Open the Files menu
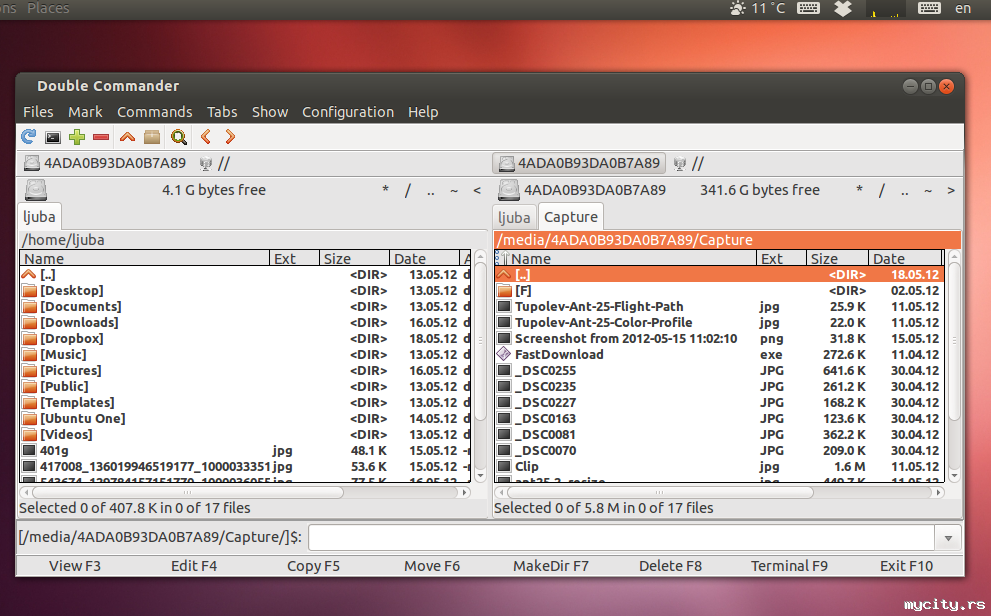 pyautogui.click(x=38, y=112)
